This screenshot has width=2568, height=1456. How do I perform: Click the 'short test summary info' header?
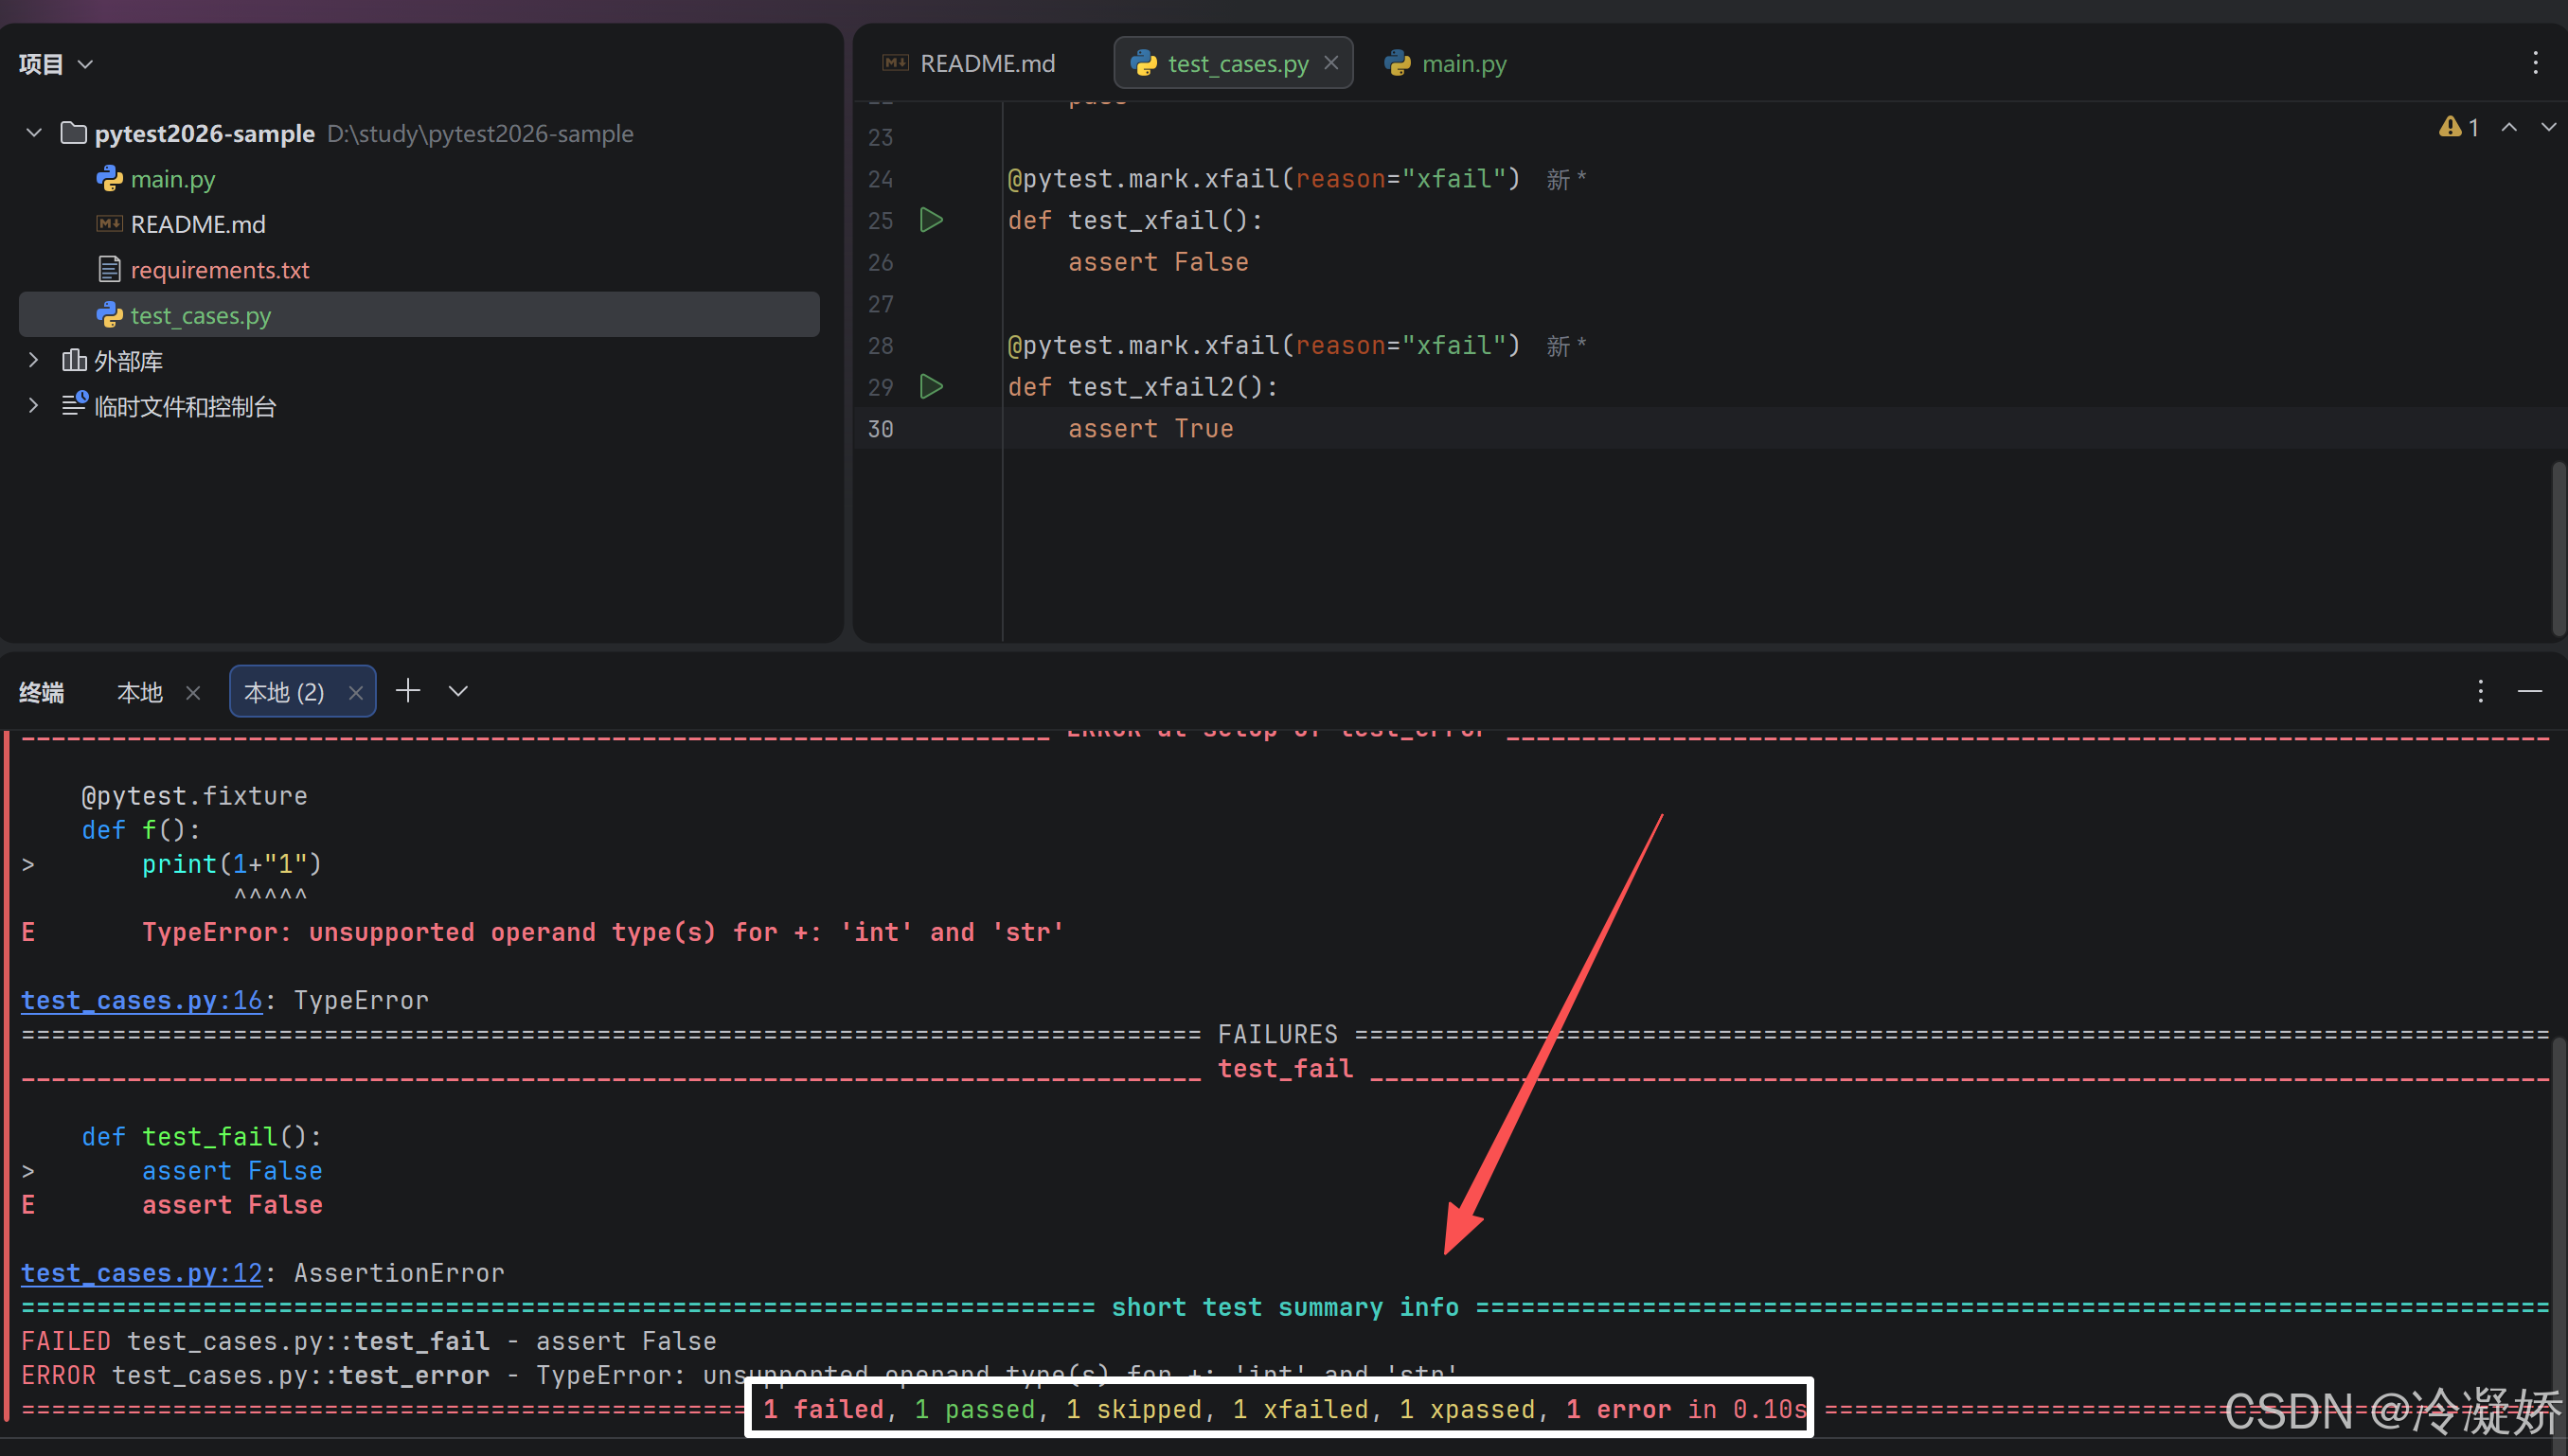pos(1285,1308)
